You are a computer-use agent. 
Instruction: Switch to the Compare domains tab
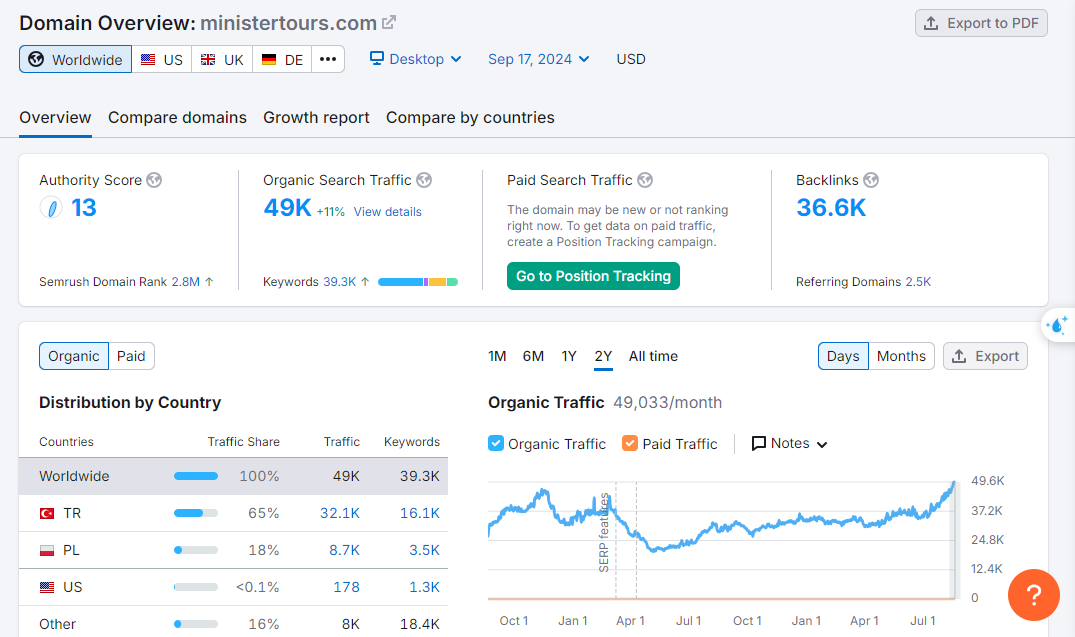click(x=177, y=117)
